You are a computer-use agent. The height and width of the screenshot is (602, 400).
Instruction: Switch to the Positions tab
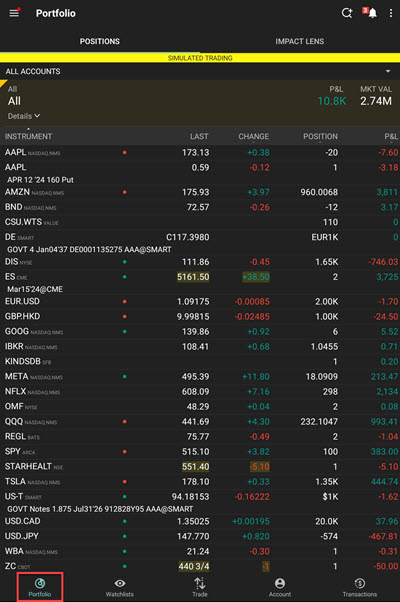click(x=100, y=41)
